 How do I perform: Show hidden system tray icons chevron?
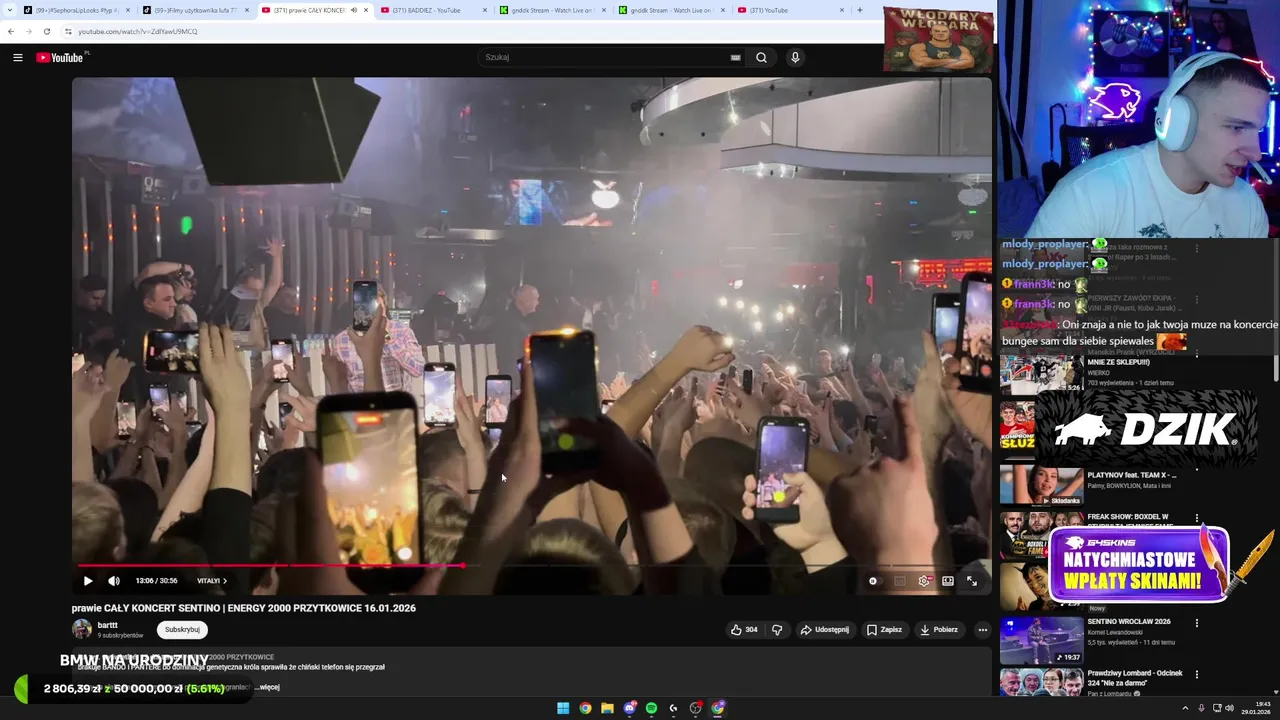pyautogui.click(x=1185, y=708)
